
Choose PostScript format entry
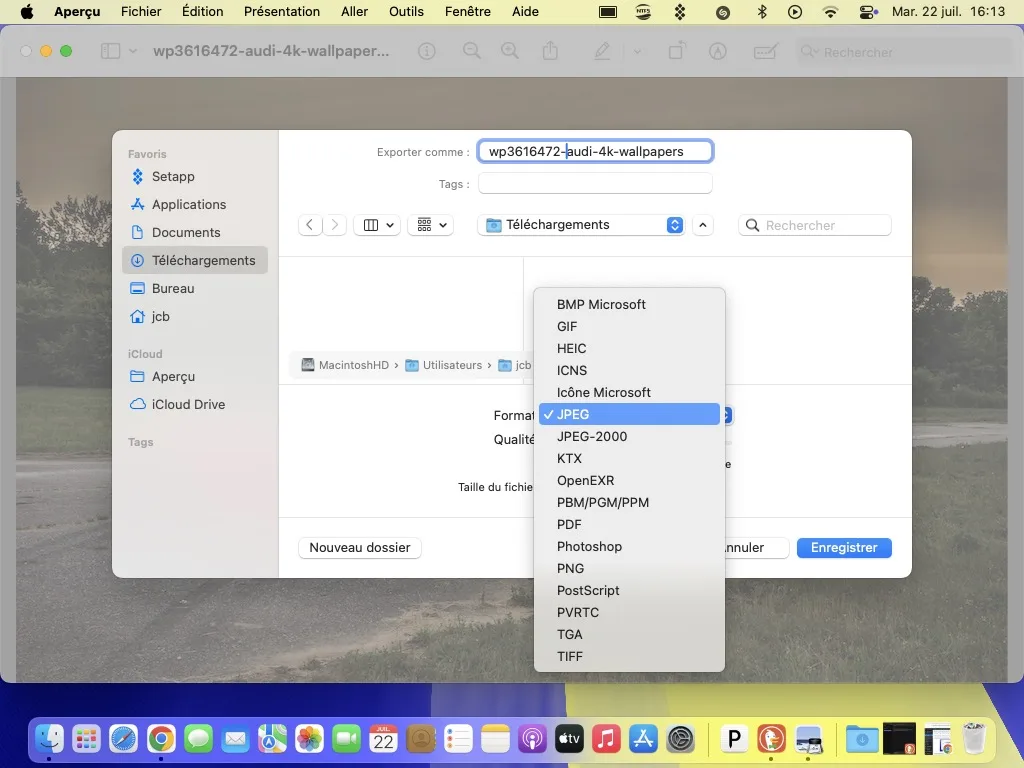coord(629,590)
